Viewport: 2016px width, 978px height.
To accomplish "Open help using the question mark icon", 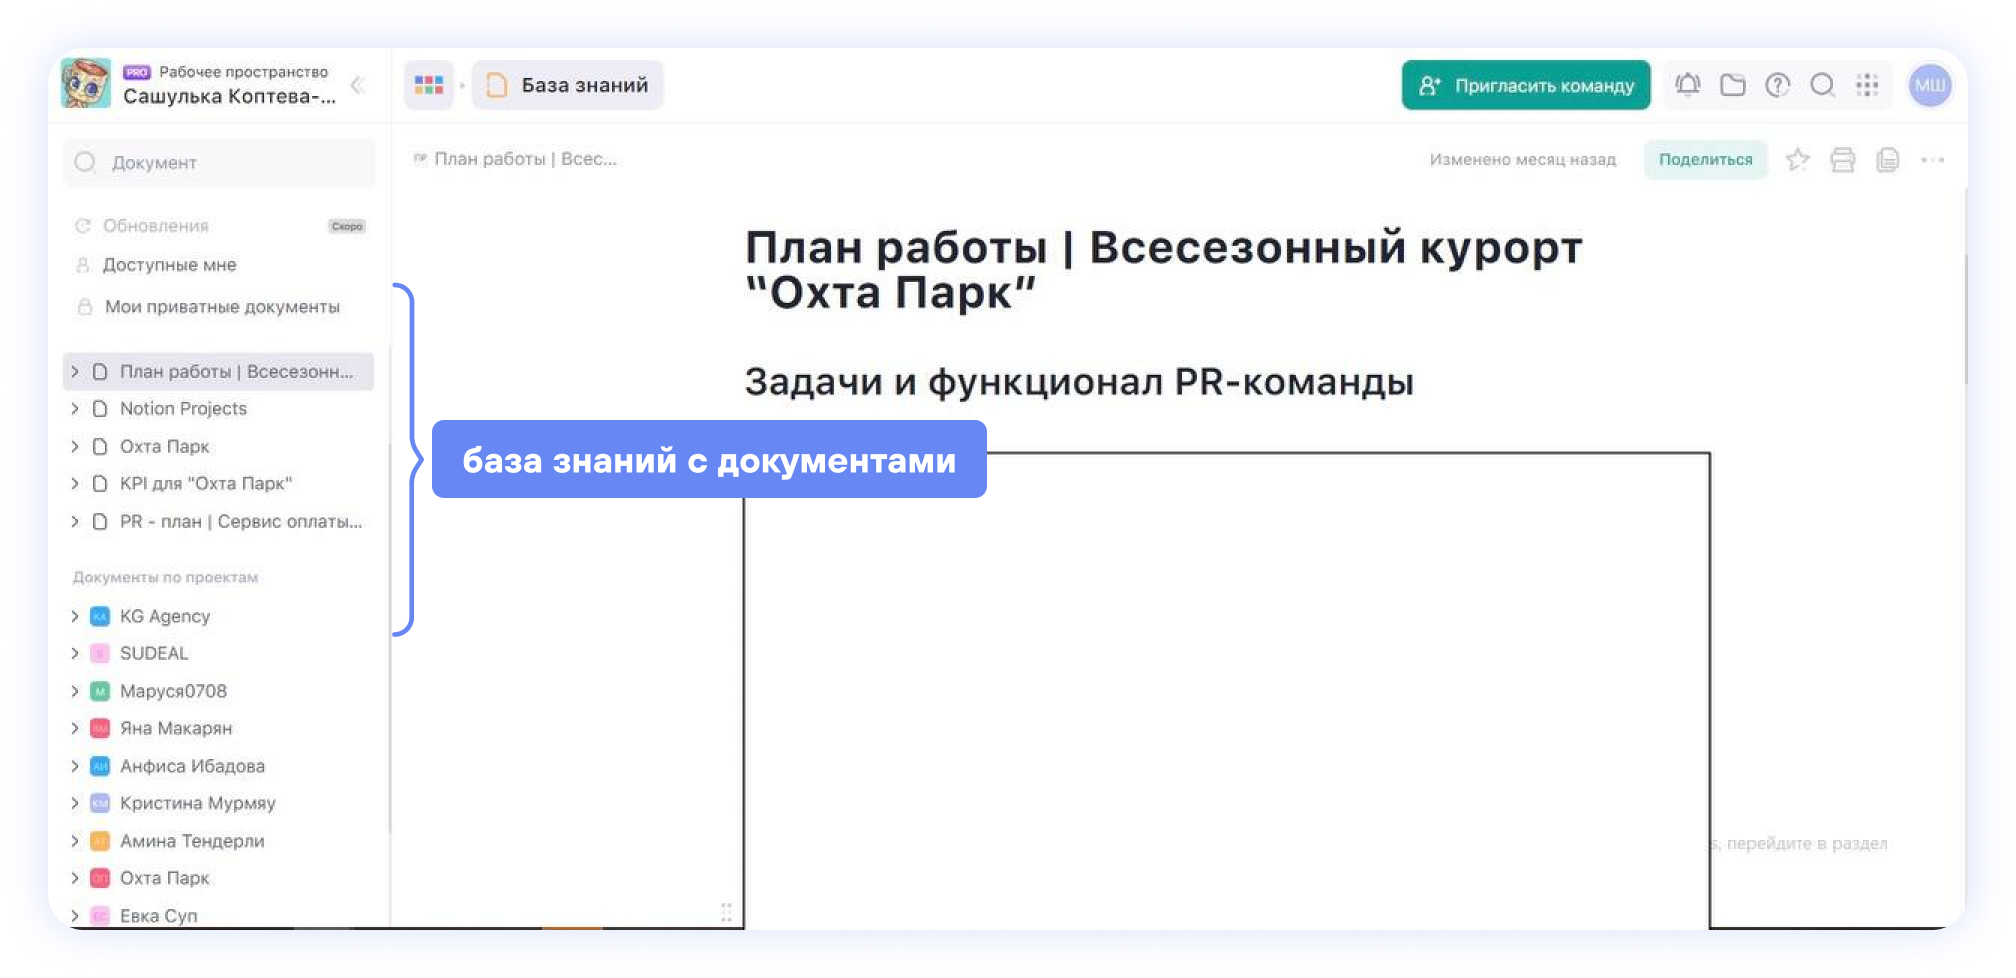I will [1777, 85].
